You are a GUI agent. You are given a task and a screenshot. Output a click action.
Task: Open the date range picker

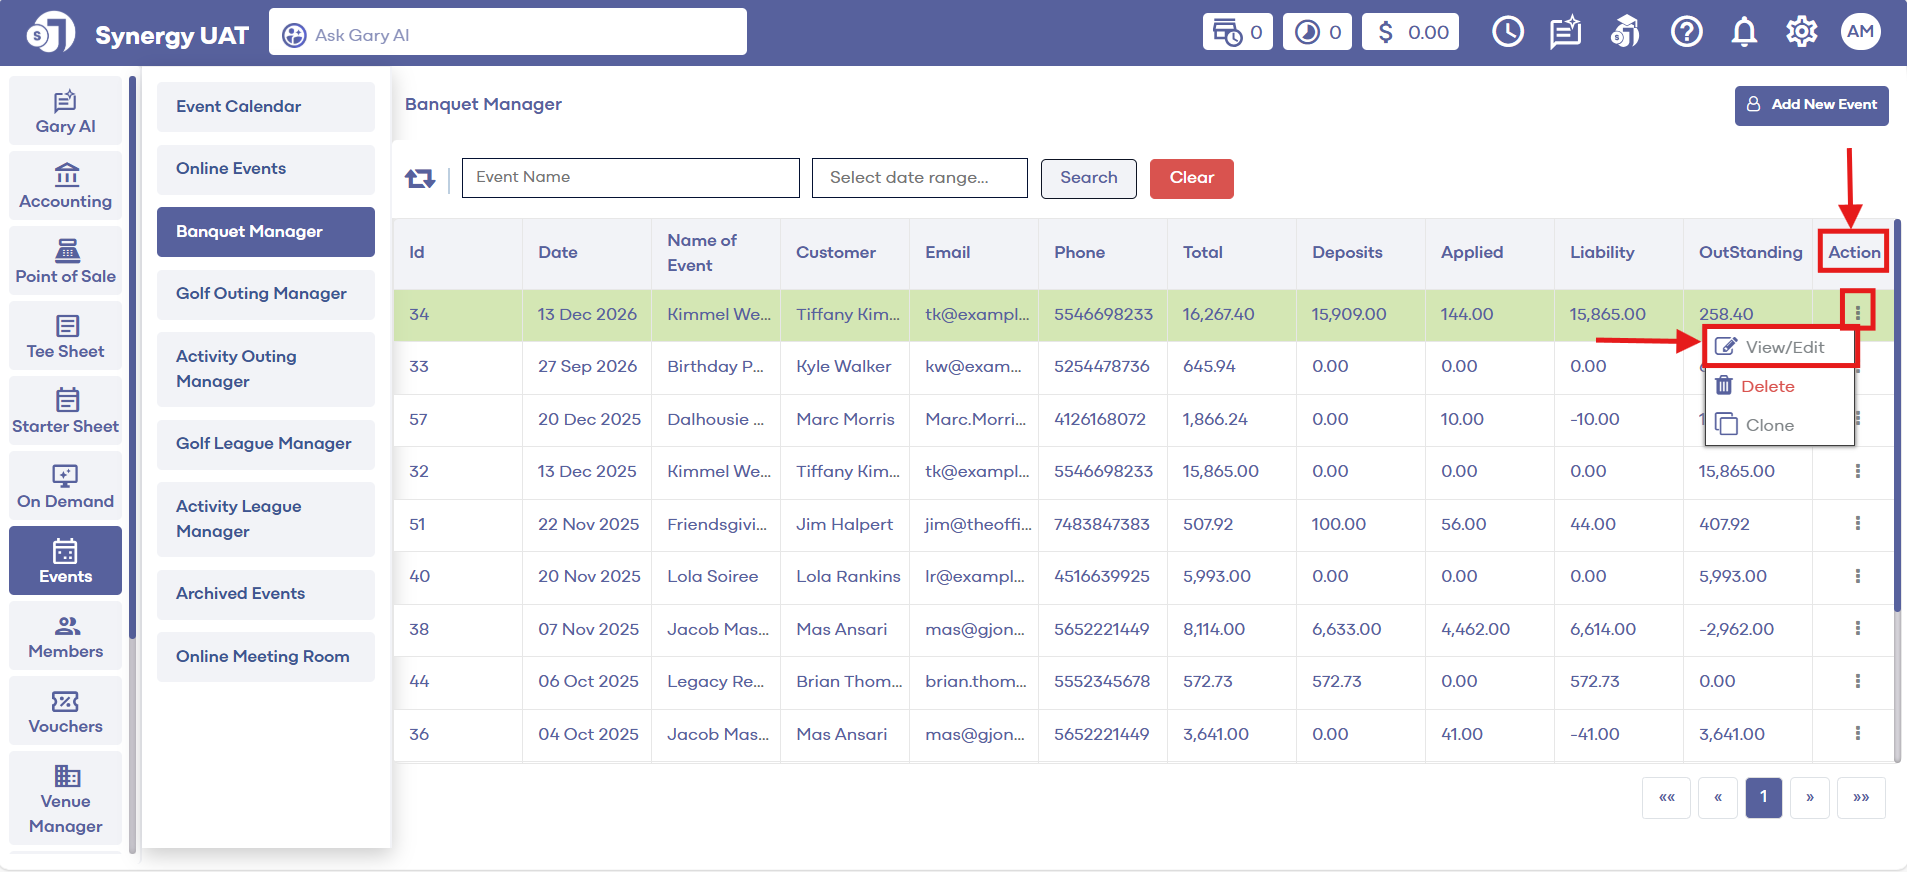click(919, 178)
